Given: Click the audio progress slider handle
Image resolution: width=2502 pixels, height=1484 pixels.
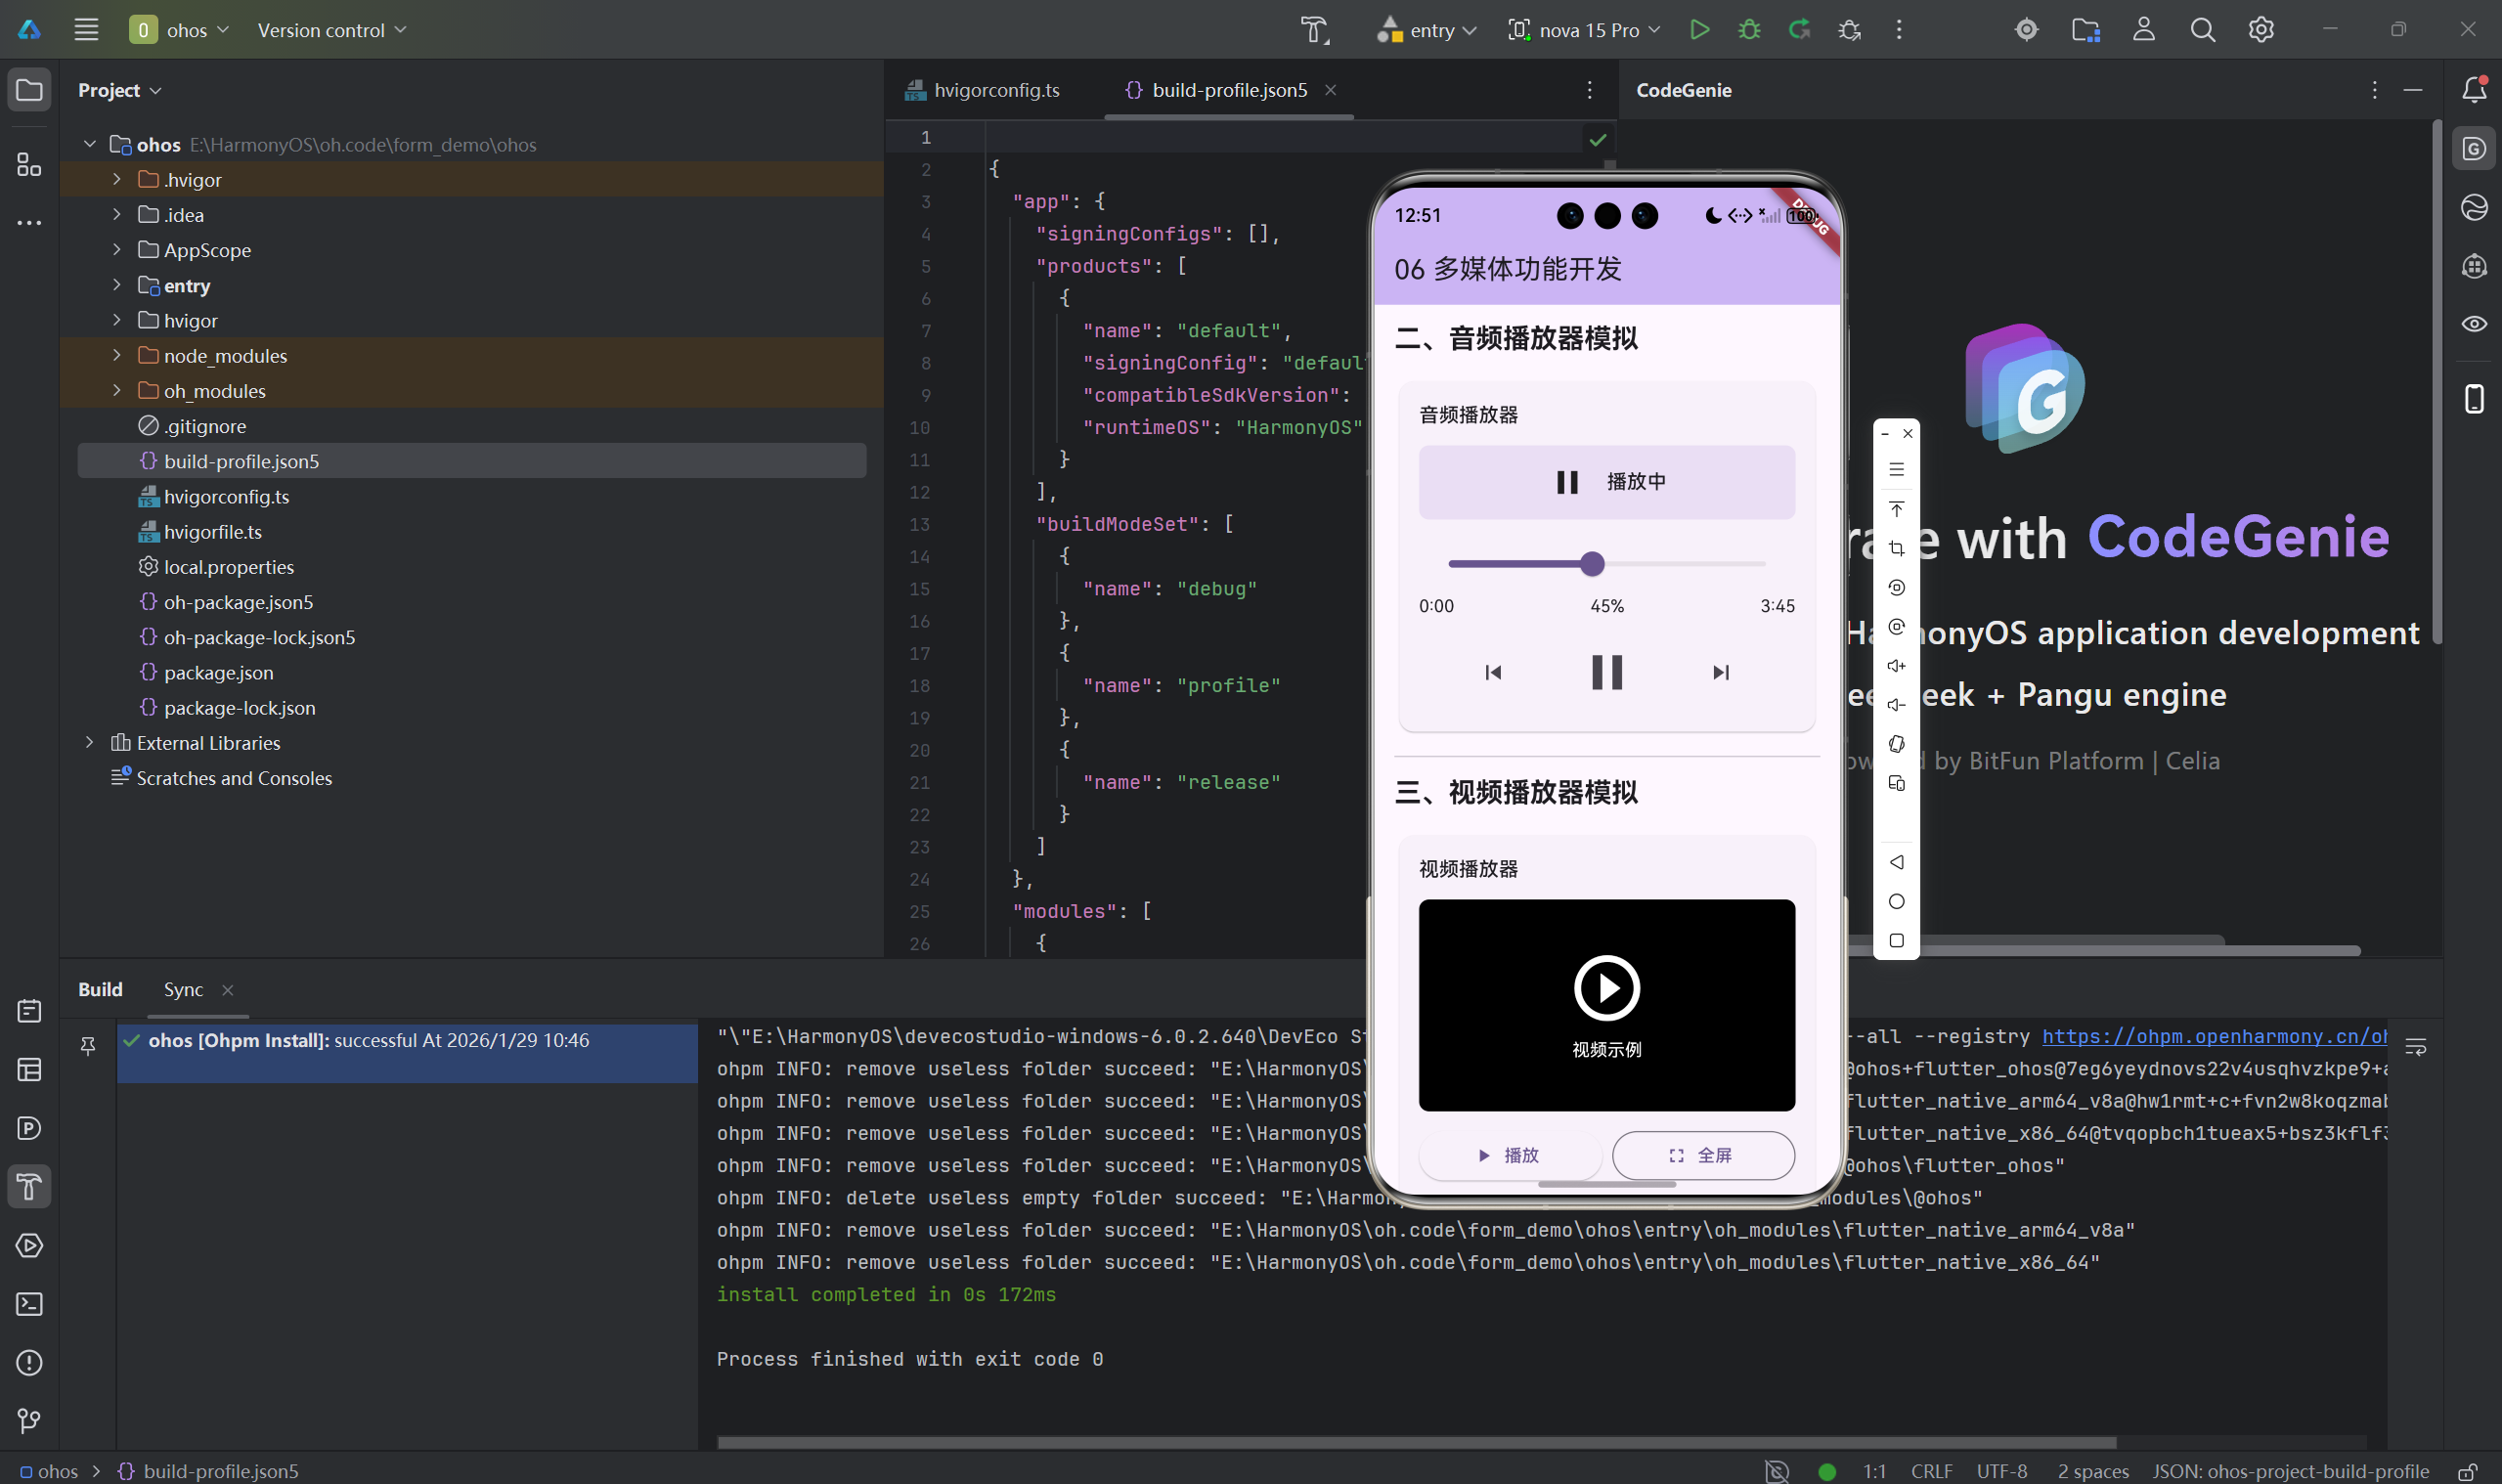Looking at the screenshot, I should pyautogui.click(x=1592, y=564).
